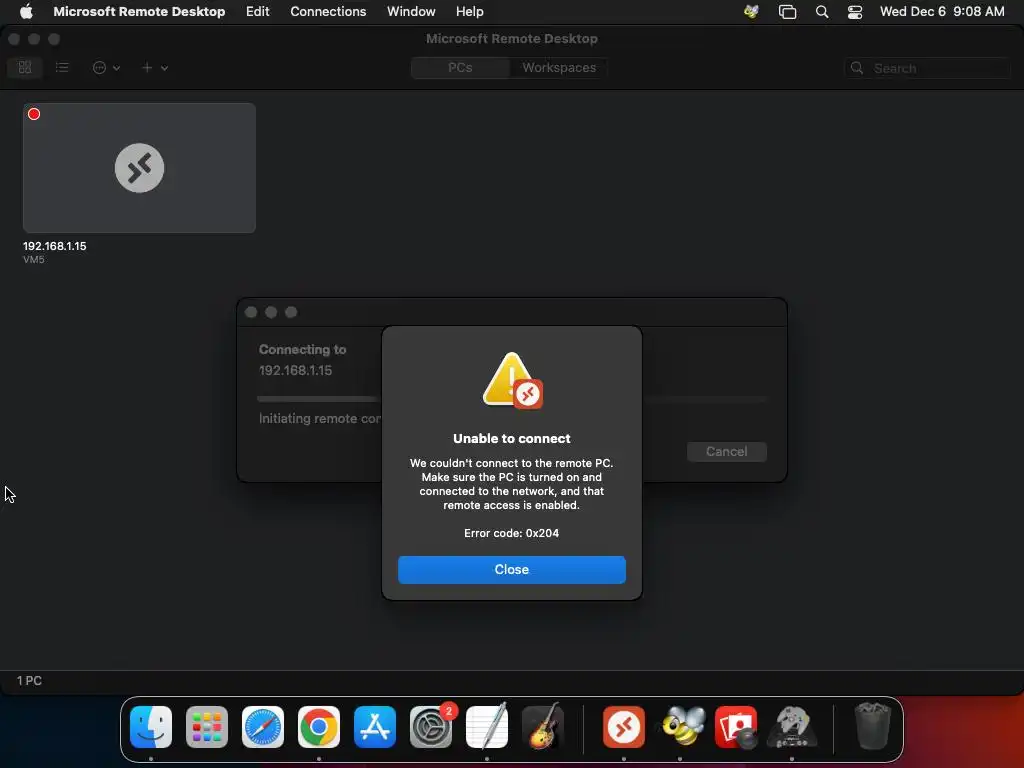This screenshot has height=768, width=1024.
Task: Click Microsoft Remote Desktop icon in Dock
Action: coord(624,727)
